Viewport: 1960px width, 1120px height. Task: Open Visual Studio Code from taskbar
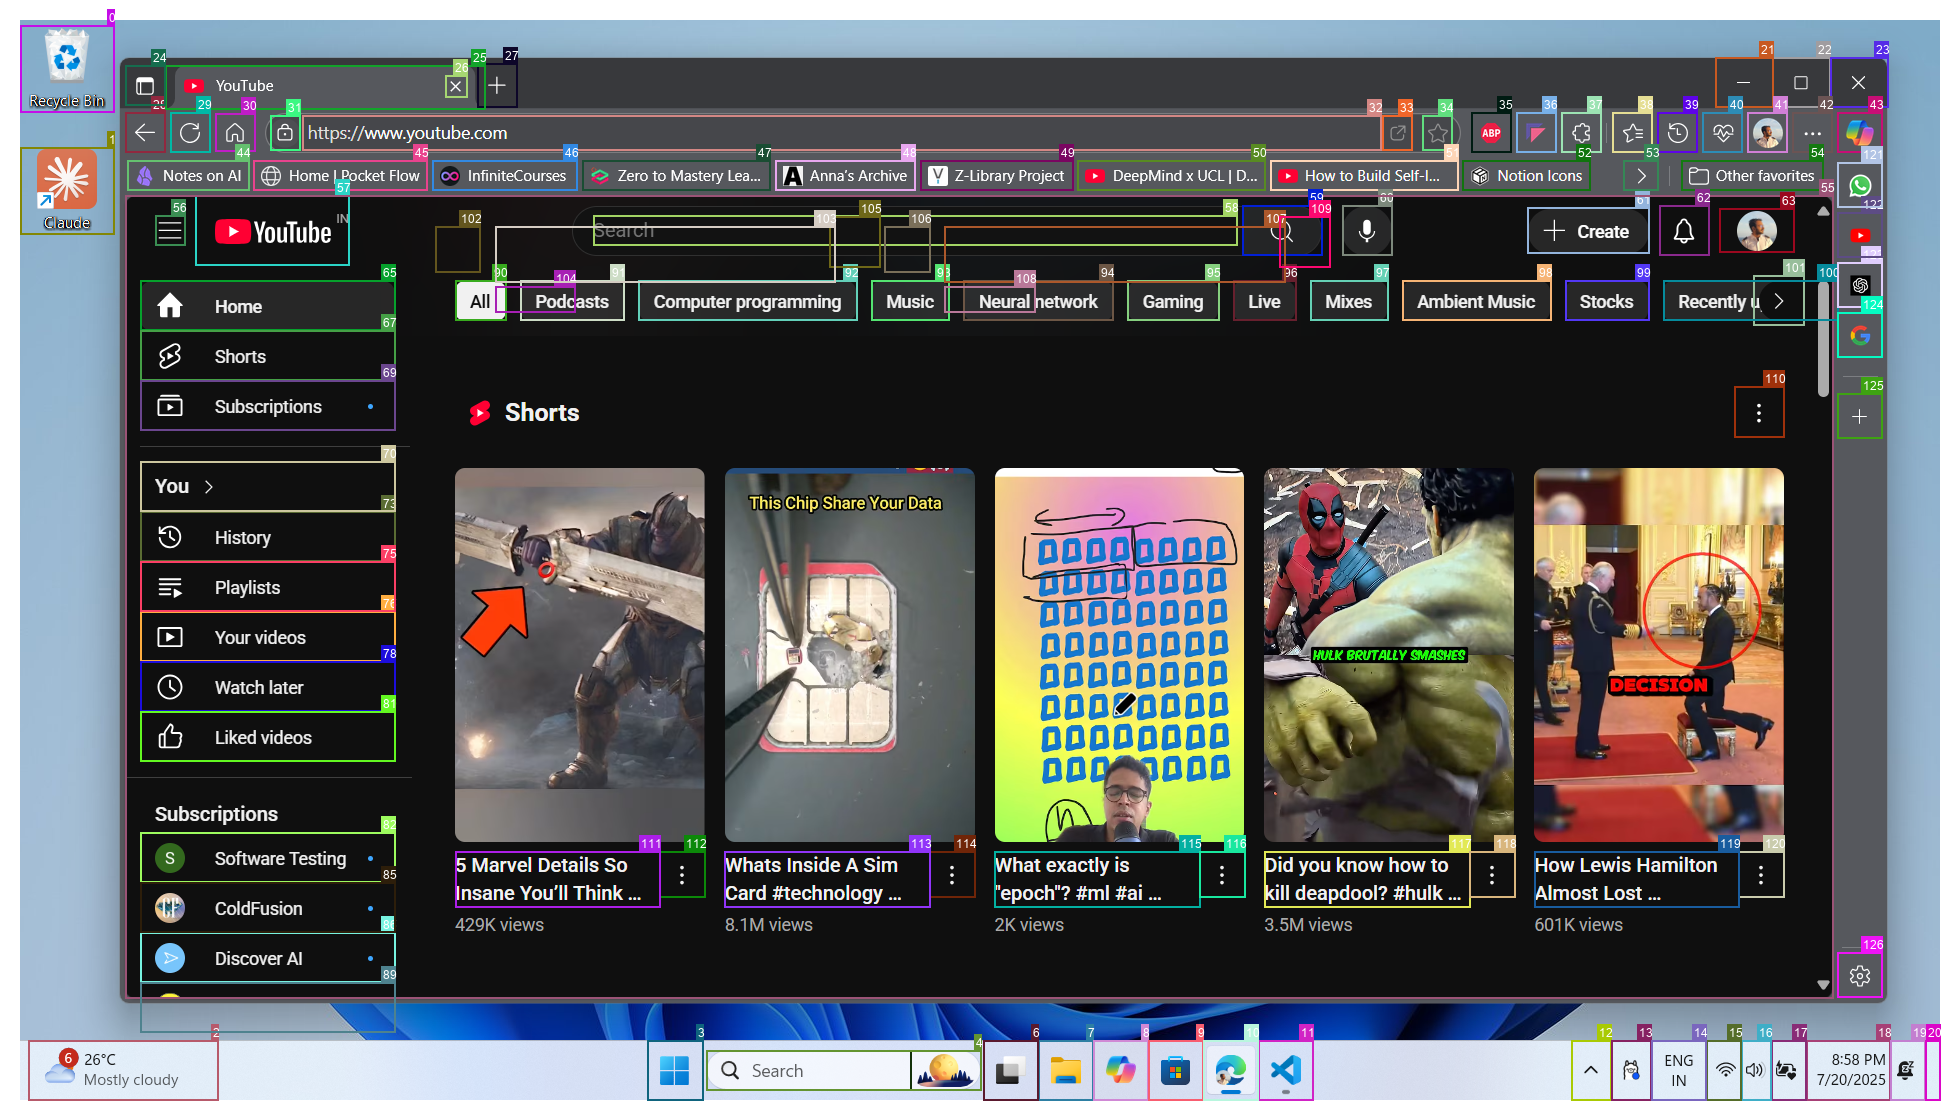tap(1285, 1070)
